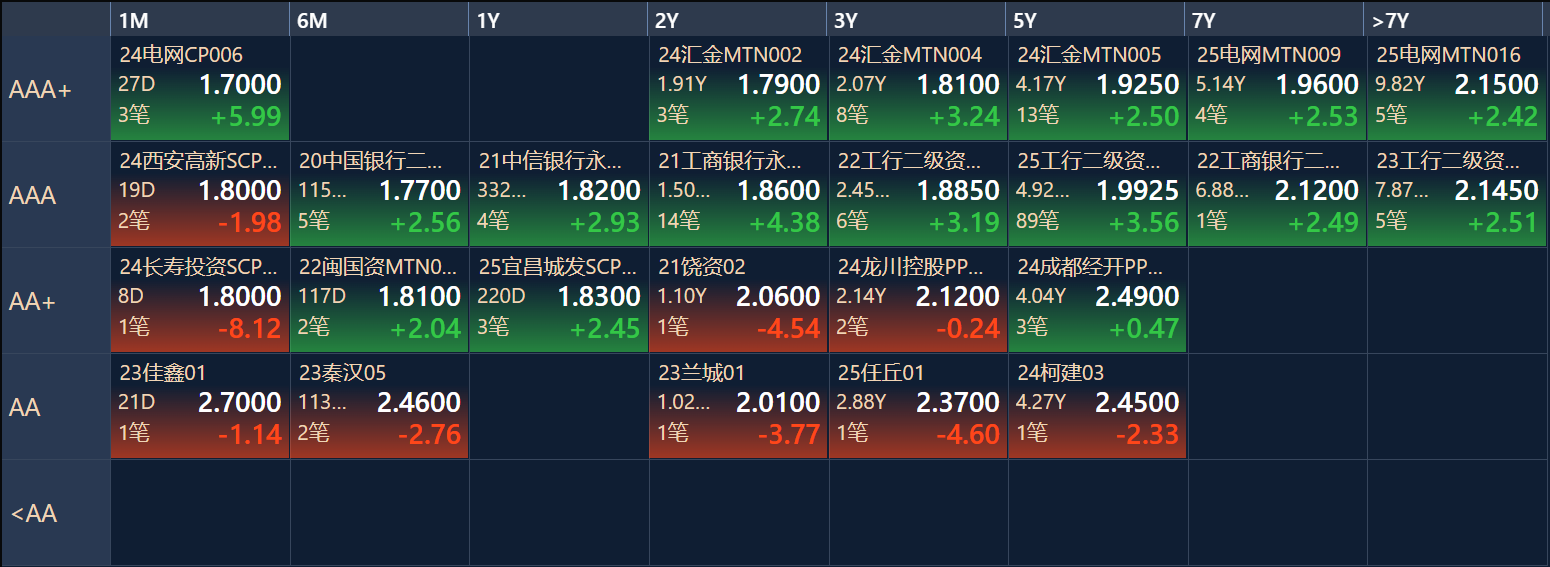The image size is (1550, 567).
Task: Open the 21饶资02 bond cell
Action: [x=738, y=302]
